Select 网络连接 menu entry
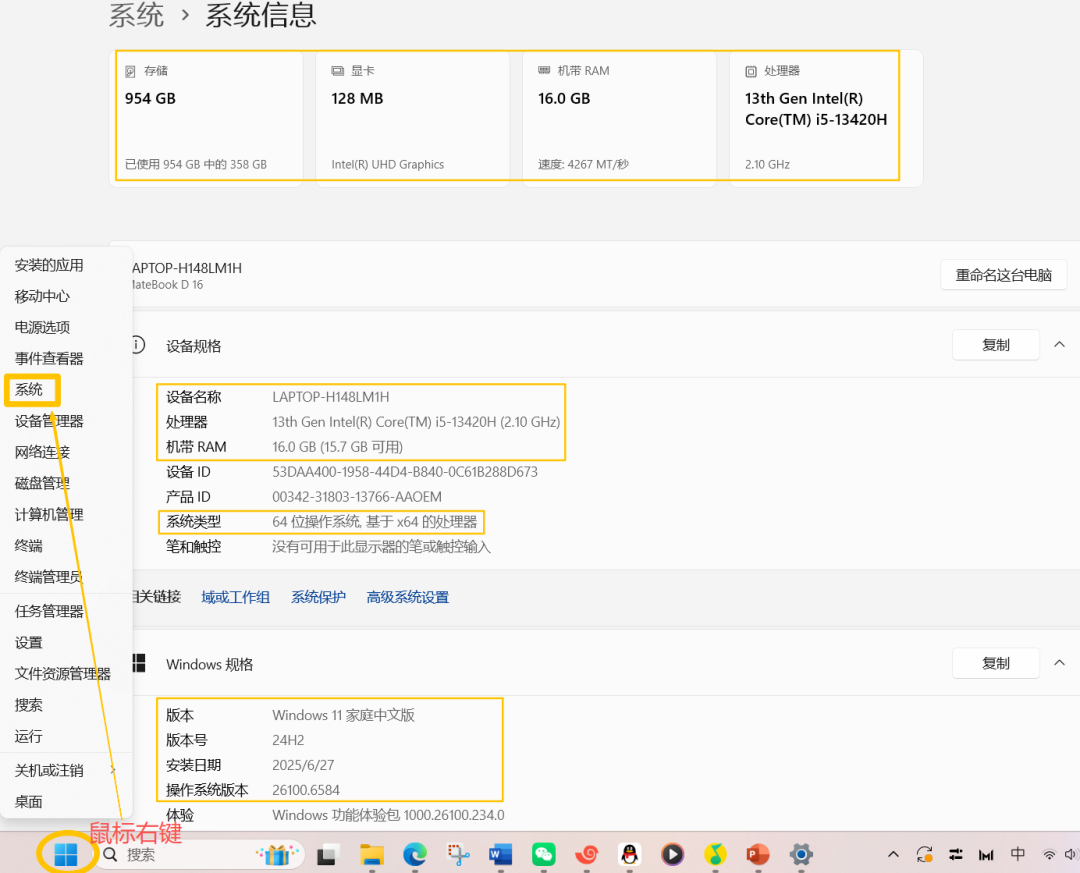This screenshot has height=873, width=1080. (x=42, y=452)
